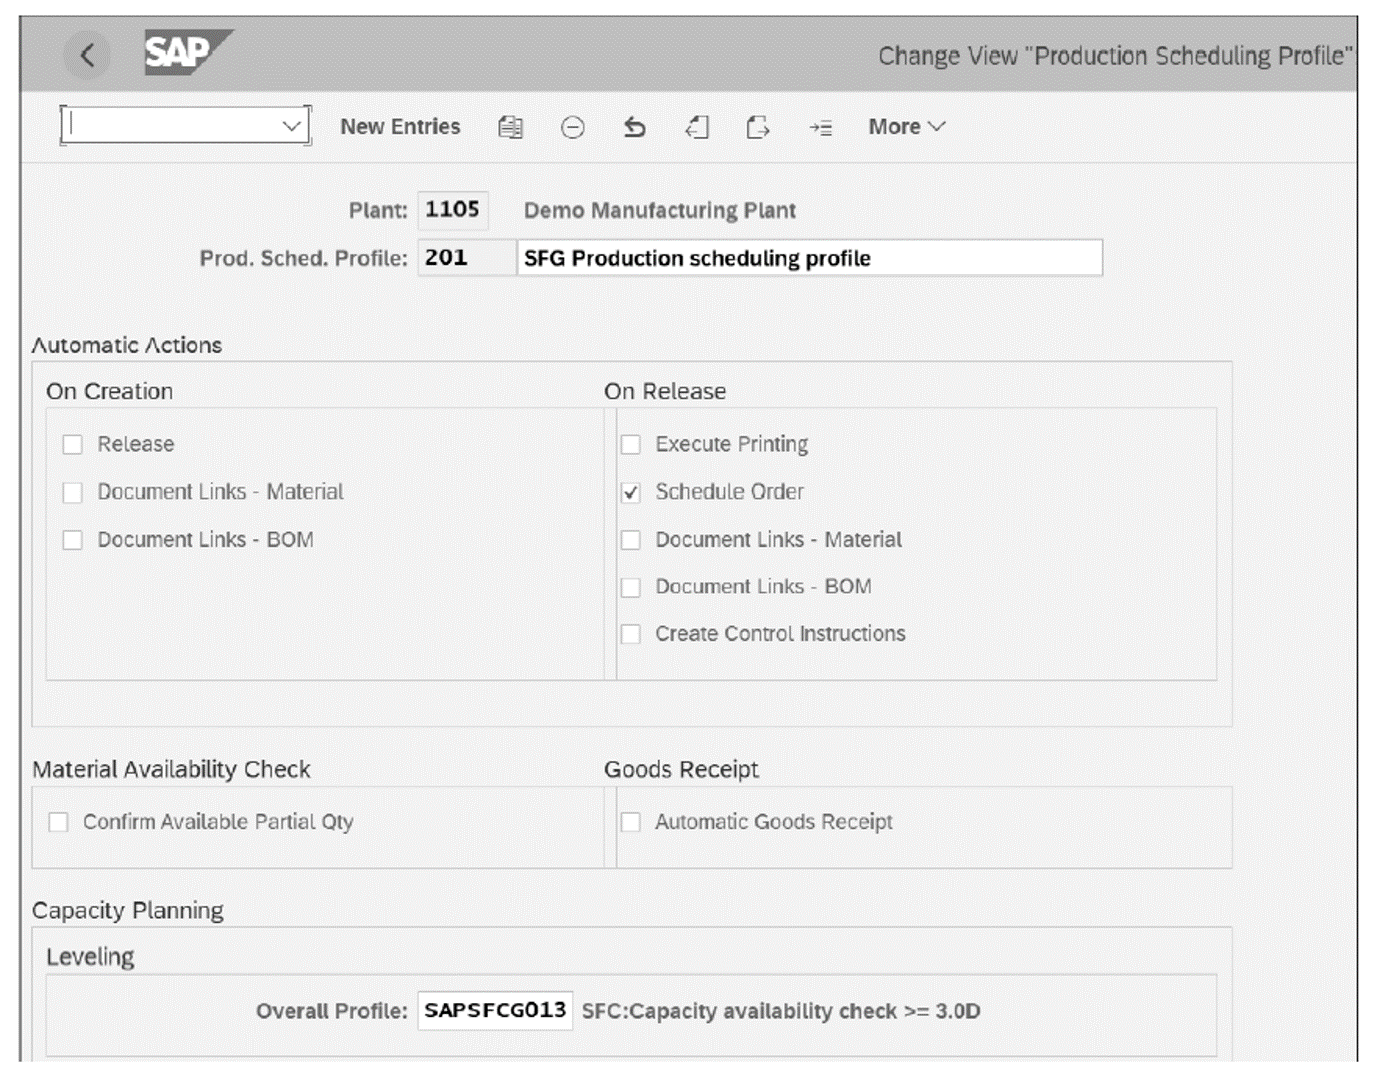The image size is (1378, 1080).
Task: Toggle Create Control Instructions
Action: coord(630,633)
